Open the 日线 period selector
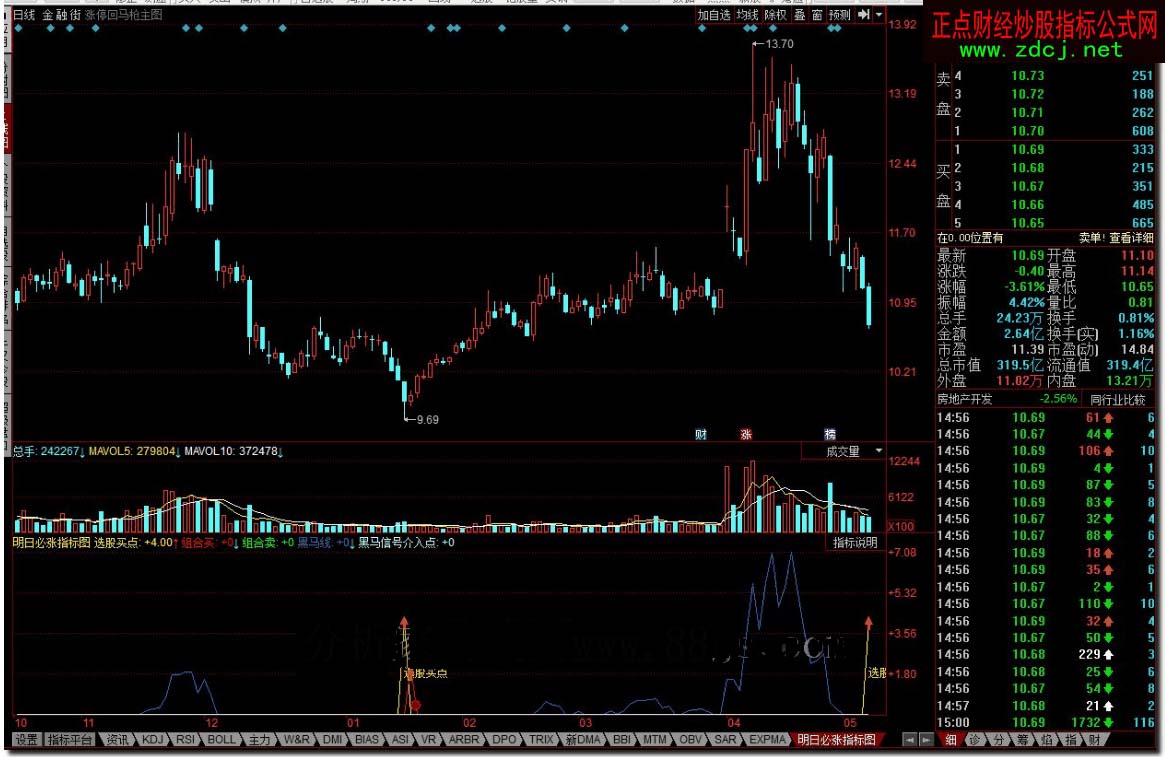 tap(24, 15)
